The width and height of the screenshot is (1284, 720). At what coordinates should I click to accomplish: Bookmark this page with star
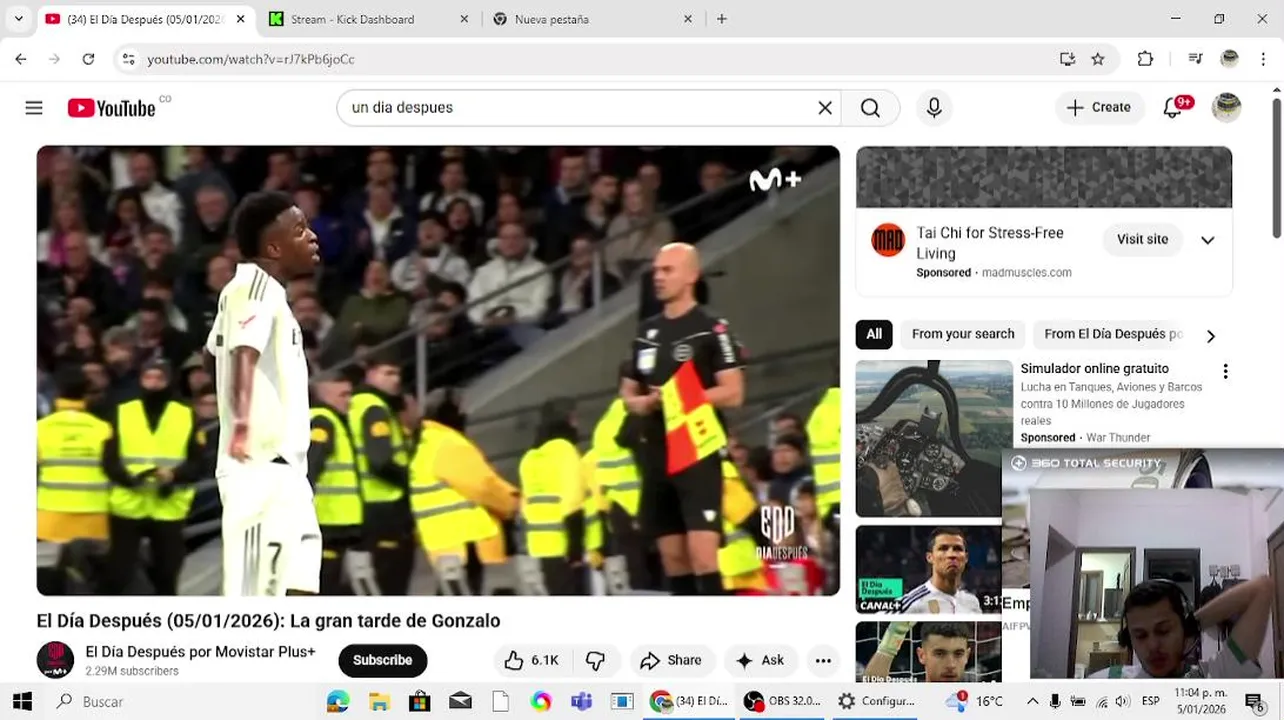pos(1098,59)
